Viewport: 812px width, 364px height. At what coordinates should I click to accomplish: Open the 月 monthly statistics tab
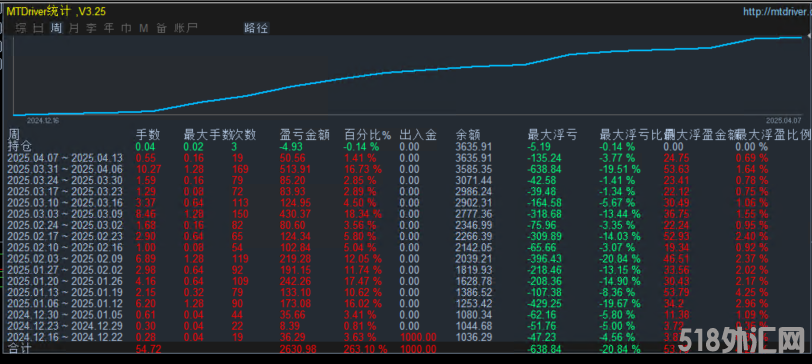pyautogui.click(x=74, y=28)
